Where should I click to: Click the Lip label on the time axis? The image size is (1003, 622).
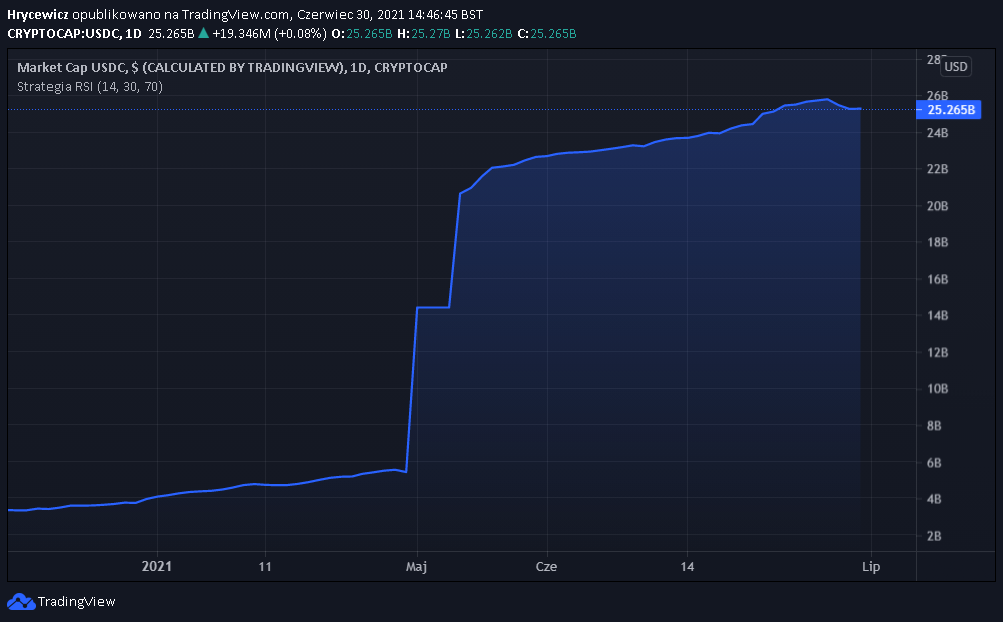(871, 566)
